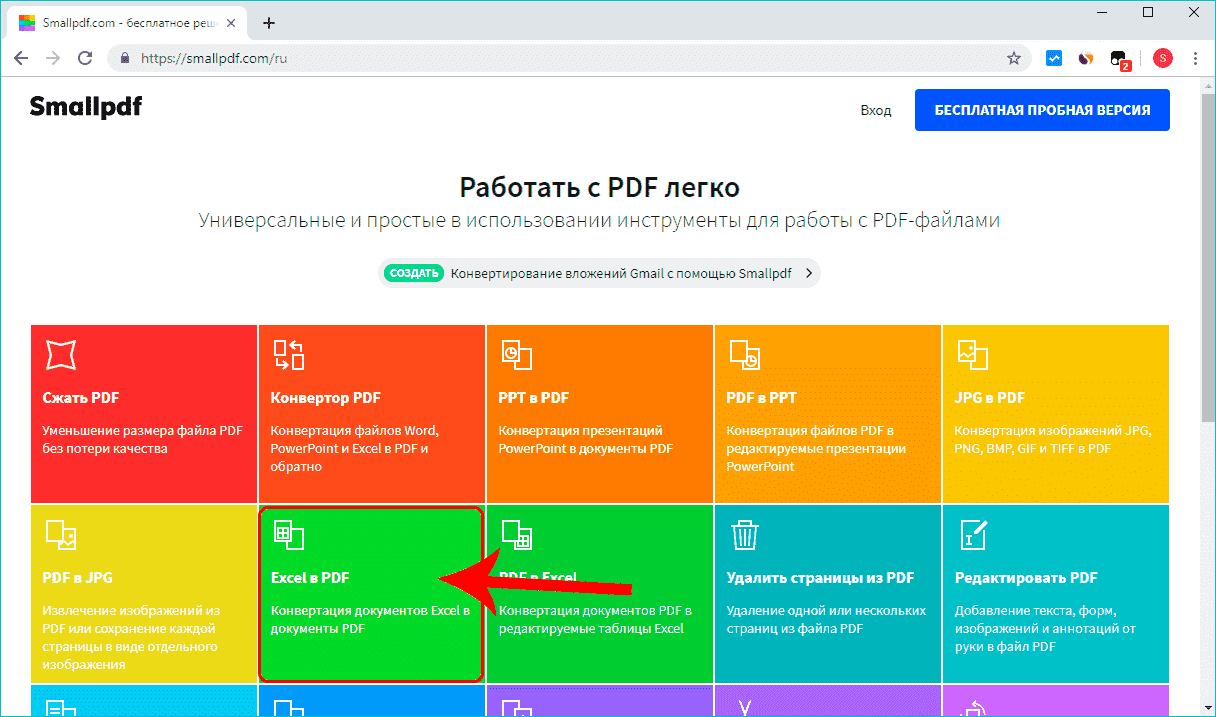The width and height of the screenshot is (1216, 717).
Task: Open the PDF в Excel table icon
Action: [x=517, y=533]
